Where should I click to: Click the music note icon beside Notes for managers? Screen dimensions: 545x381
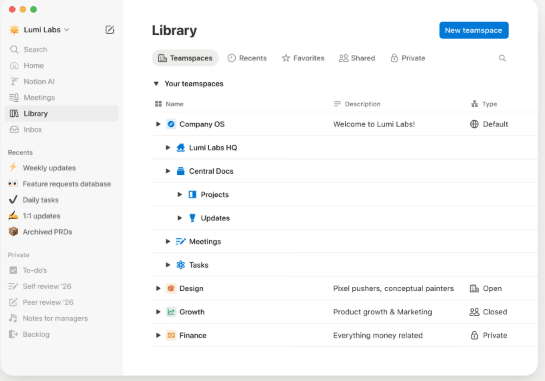pos(13,318)
